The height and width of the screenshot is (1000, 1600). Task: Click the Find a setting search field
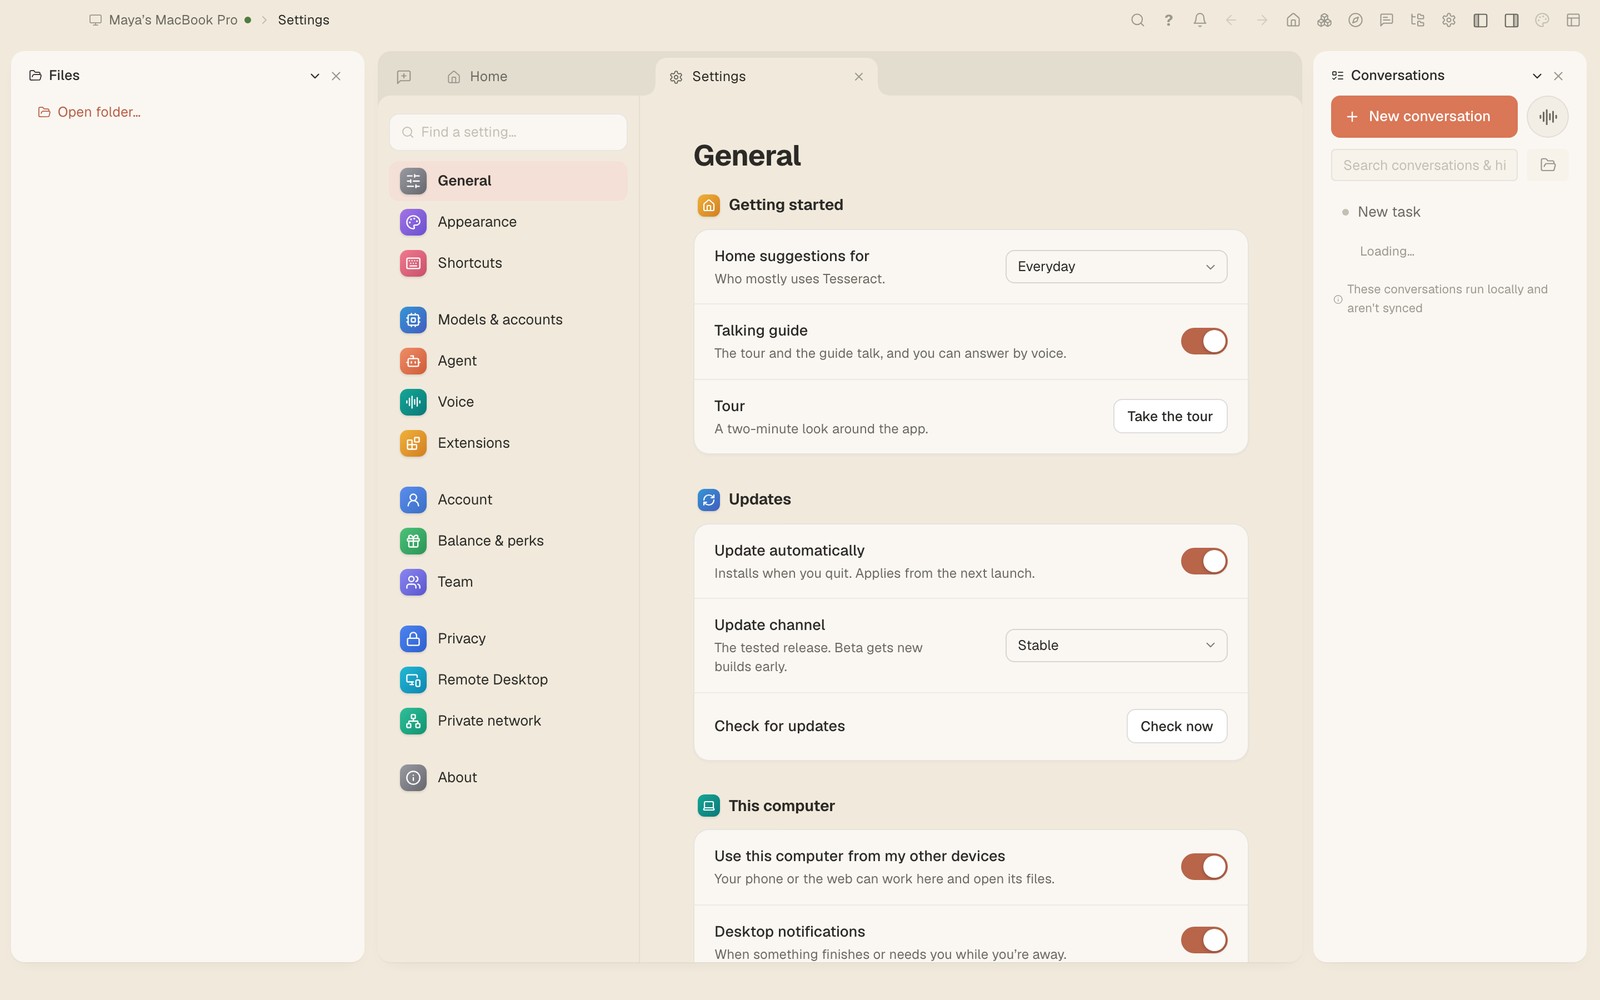click(508, 132)
